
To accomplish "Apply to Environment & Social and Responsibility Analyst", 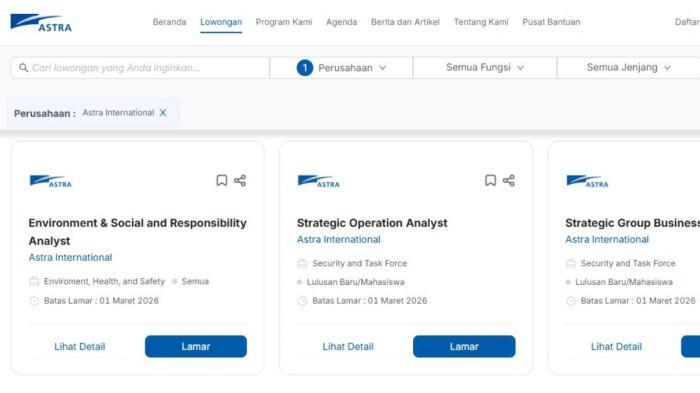I will click(196, 347).
